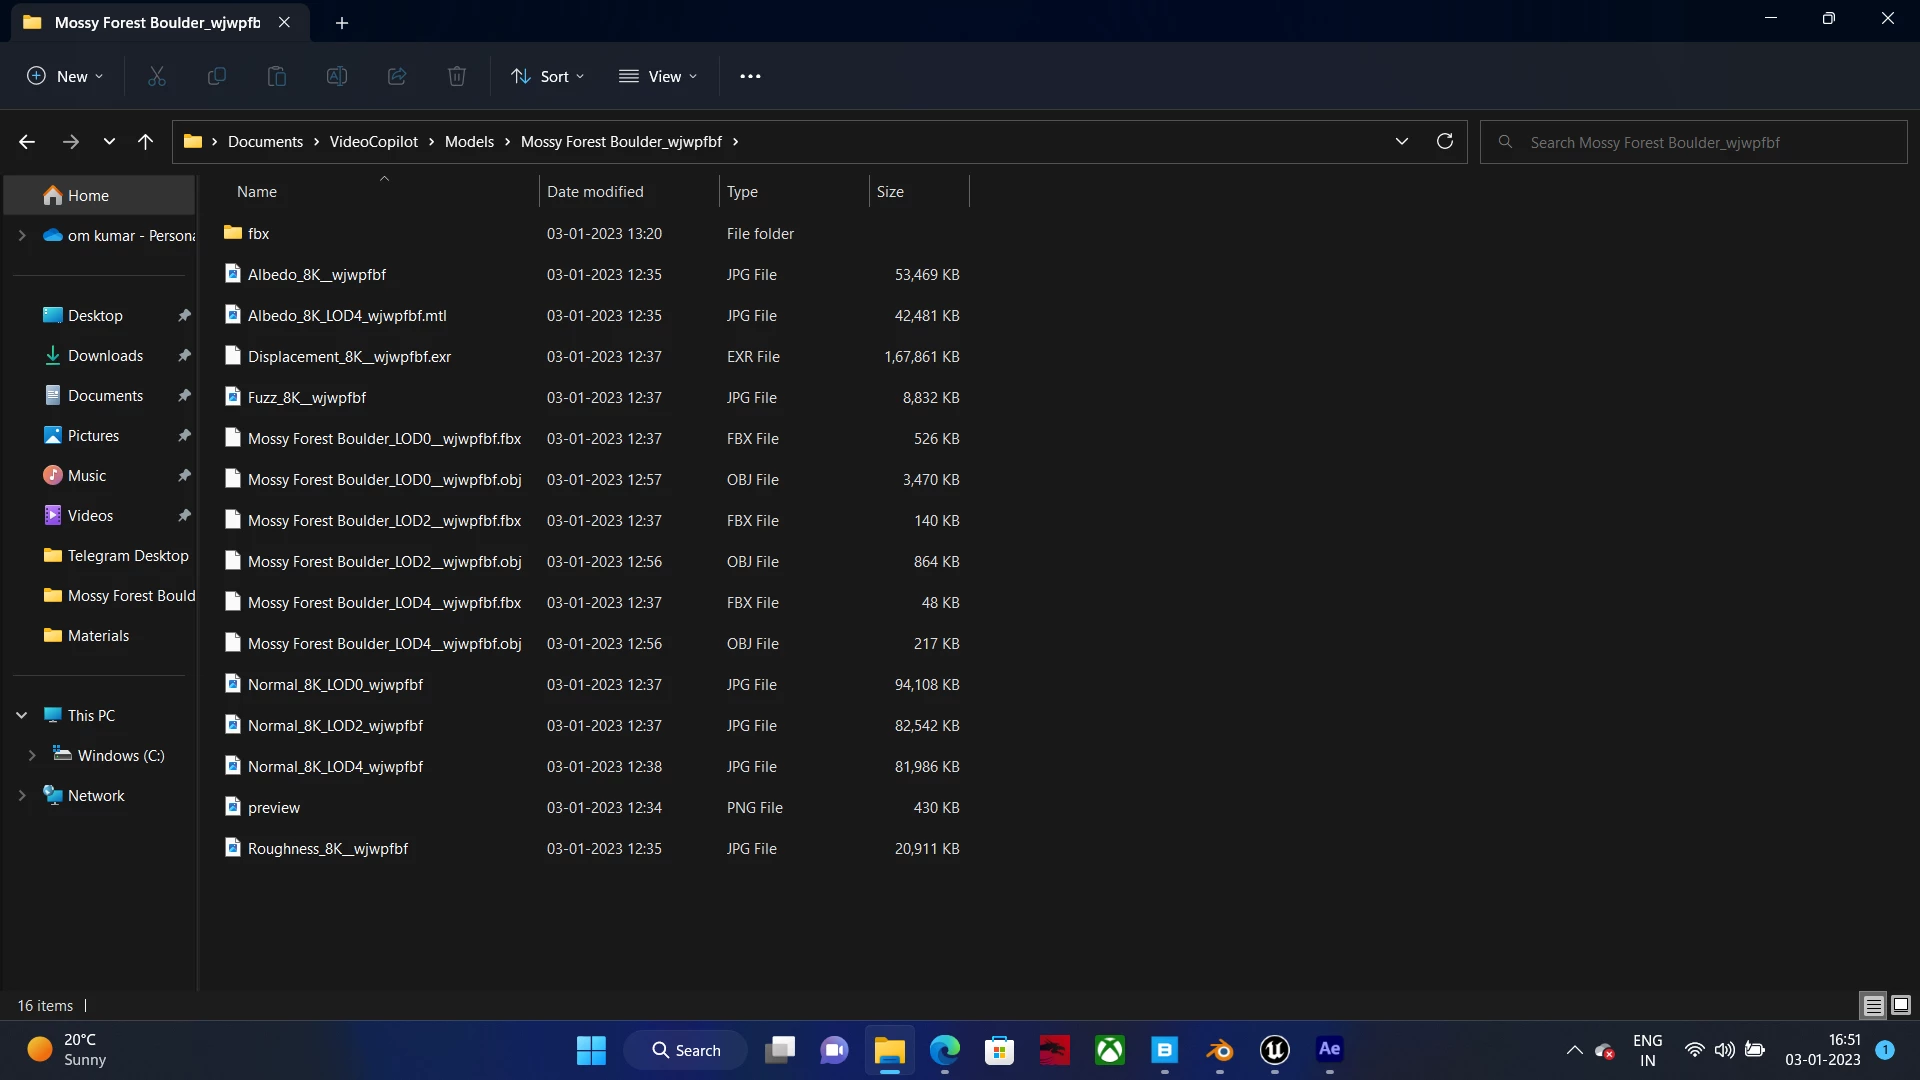This screenshot has height=1080, width=1920.
Task: Click the Cut scissors icon in toolbar
Action: [x=157, y=76]
